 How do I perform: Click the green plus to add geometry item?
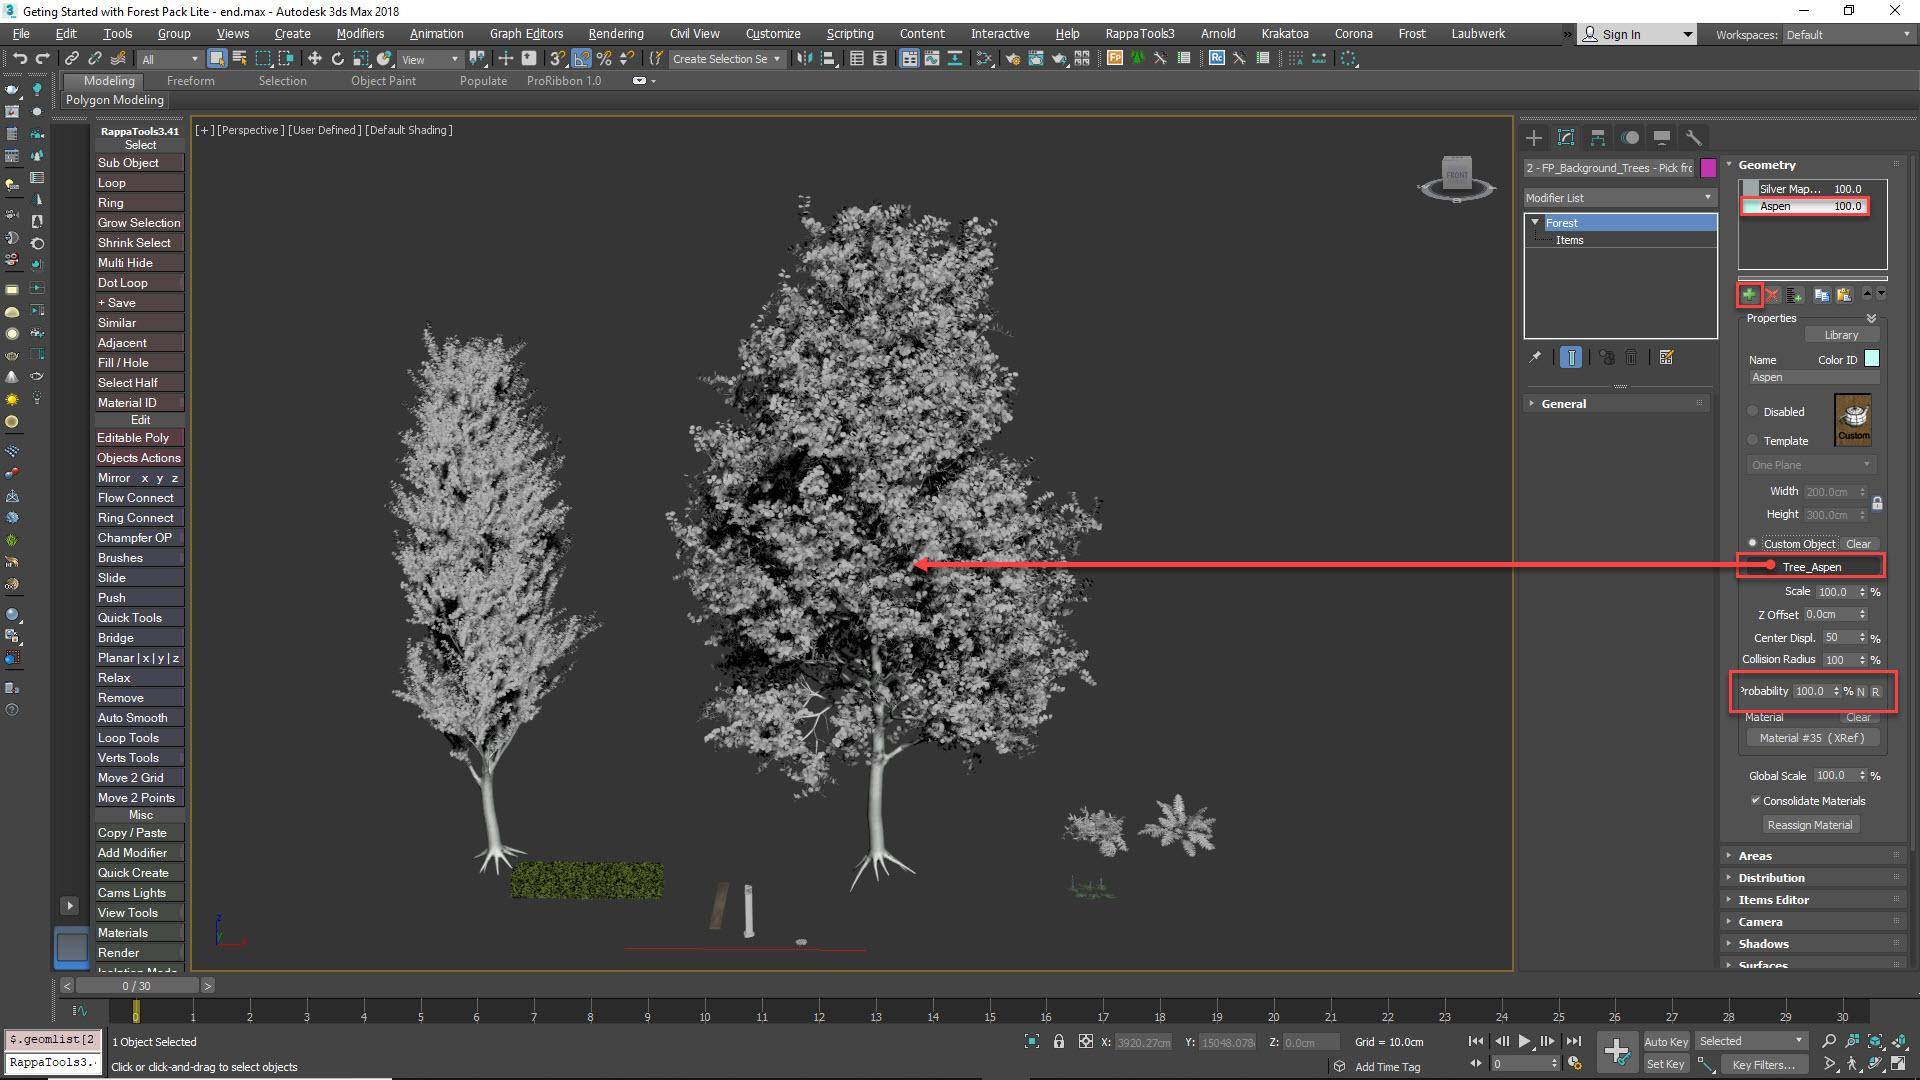[x=1748, y=295]
